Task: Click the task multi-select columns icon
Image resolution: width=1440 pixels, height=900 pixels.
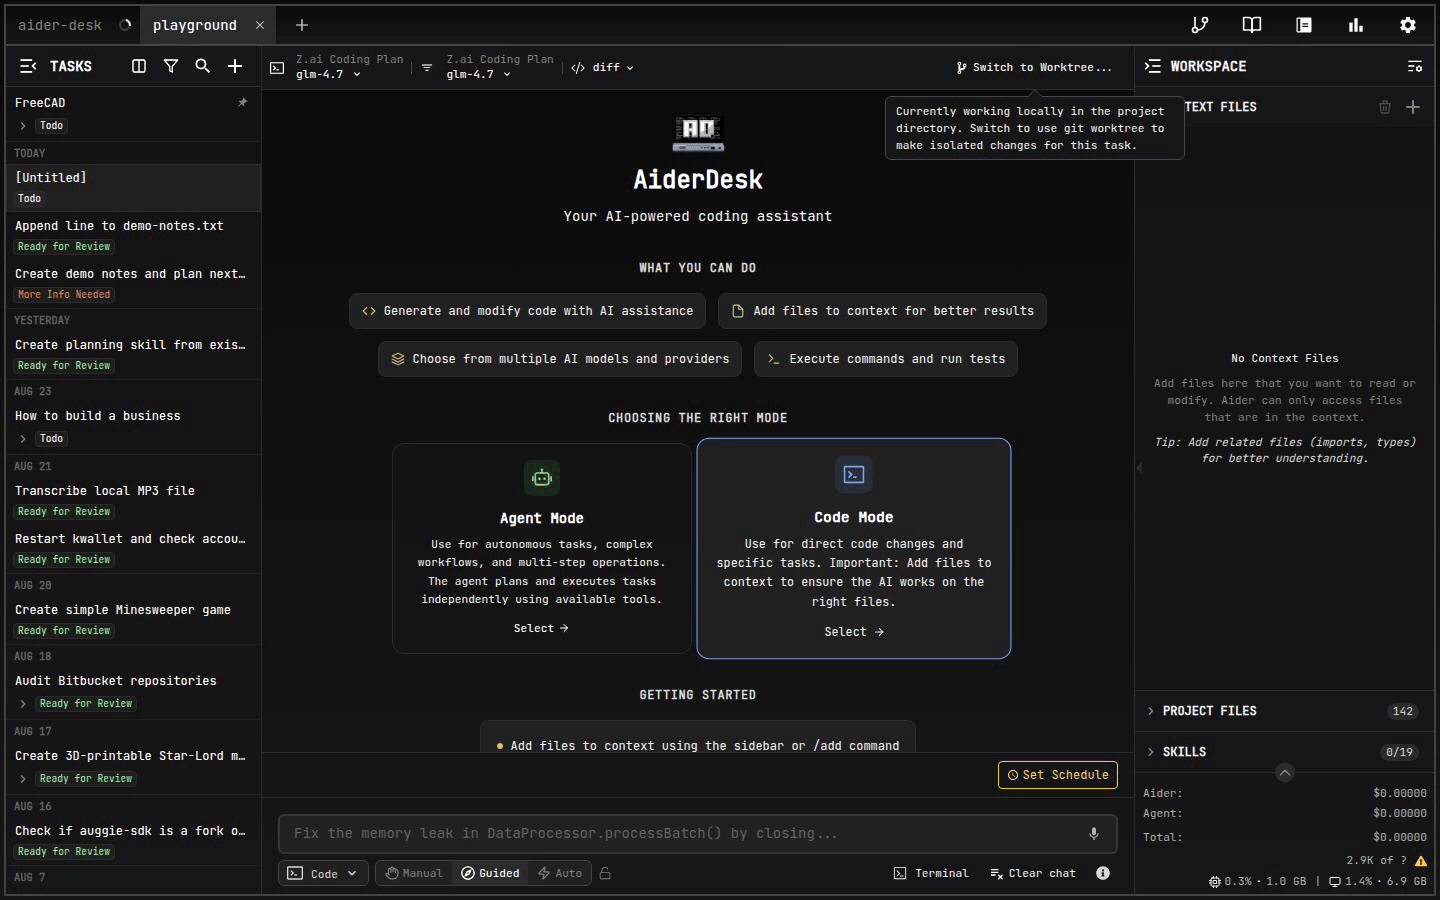Action: [139, 66]
